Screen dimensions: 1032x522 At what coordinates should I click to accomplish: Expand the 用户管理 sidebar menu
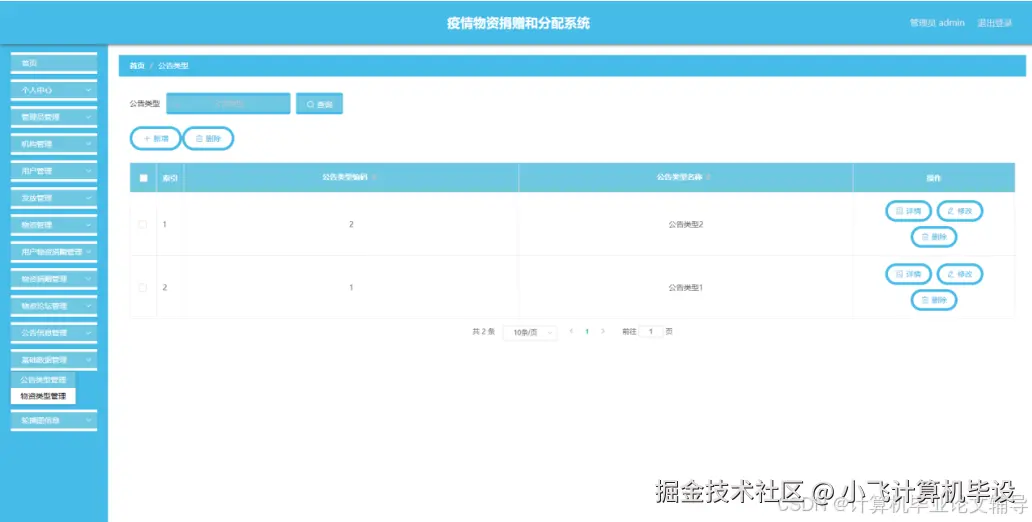(54, 171)
